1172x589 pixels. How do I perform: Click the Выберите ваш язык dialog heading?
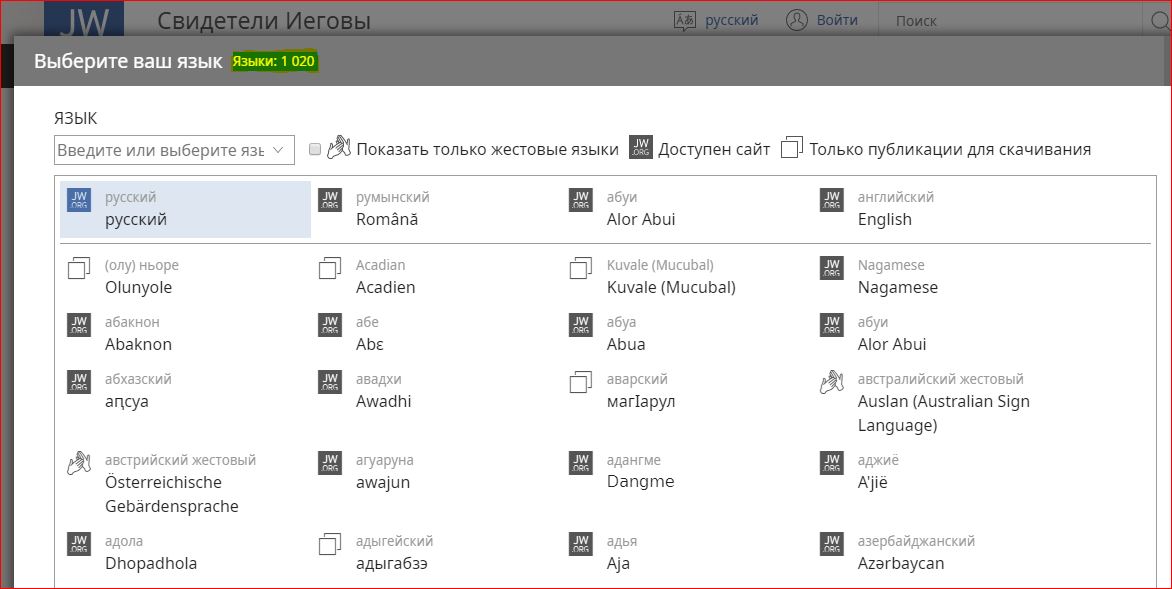tap(129, 61)
